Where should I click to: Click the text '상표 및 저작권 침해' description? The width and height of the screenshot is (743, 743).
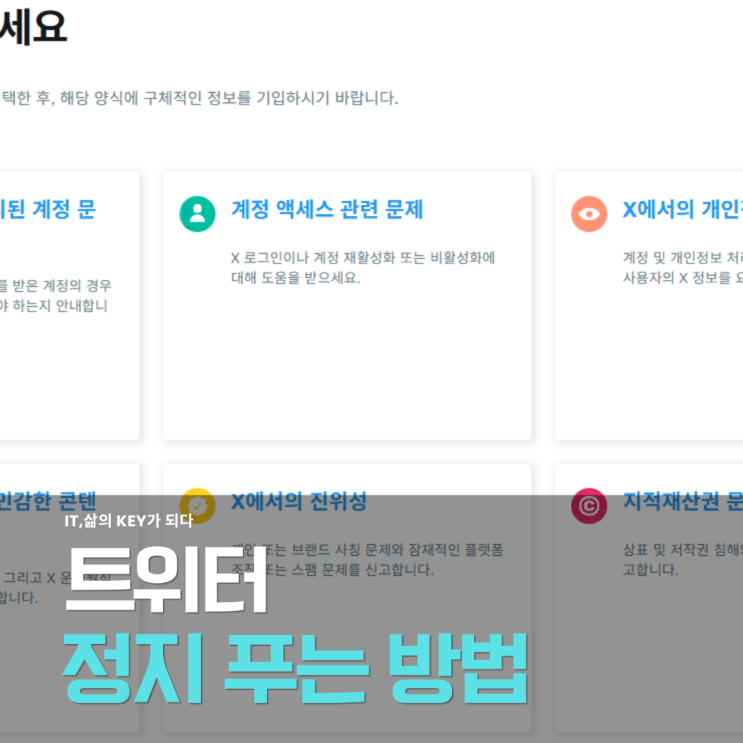[680, 550]
